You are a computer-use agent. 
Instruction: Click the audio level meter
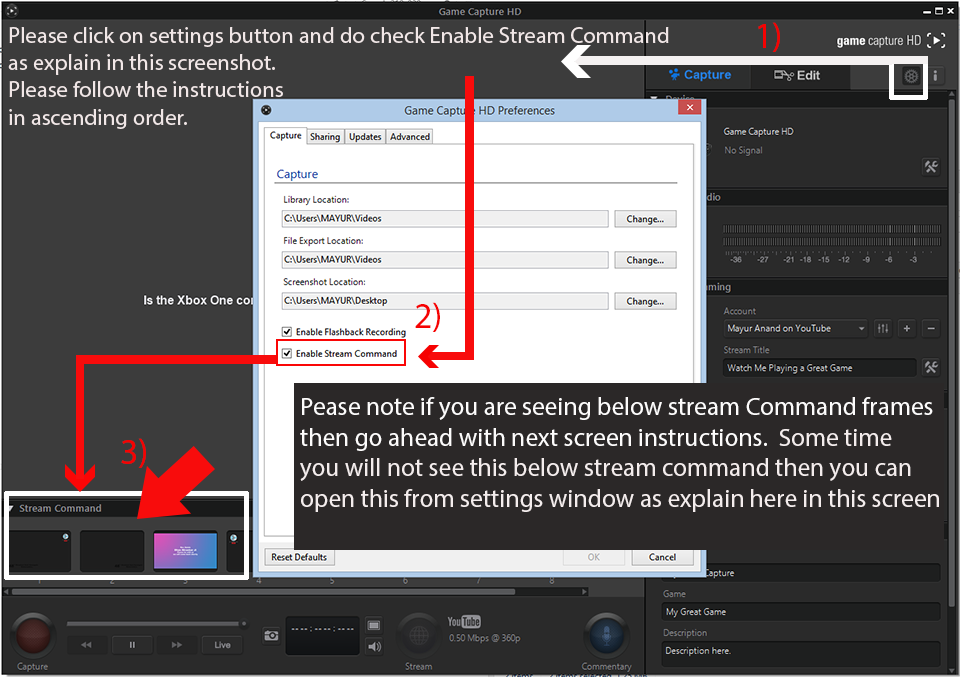pos(831,235)
